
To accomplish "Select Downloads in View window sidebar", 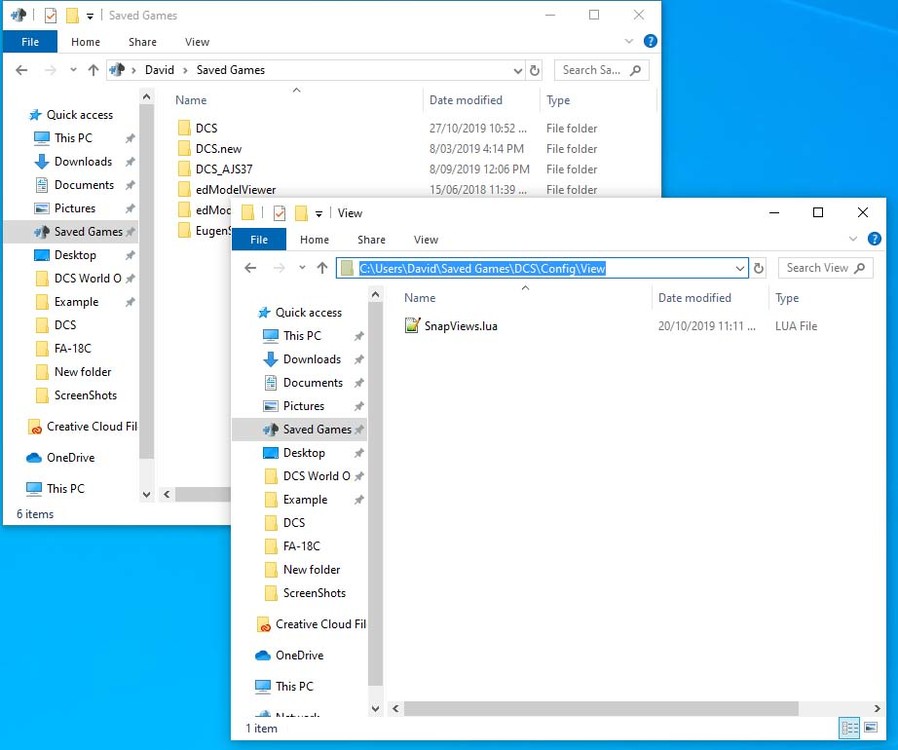I will [x=312, y=359].
